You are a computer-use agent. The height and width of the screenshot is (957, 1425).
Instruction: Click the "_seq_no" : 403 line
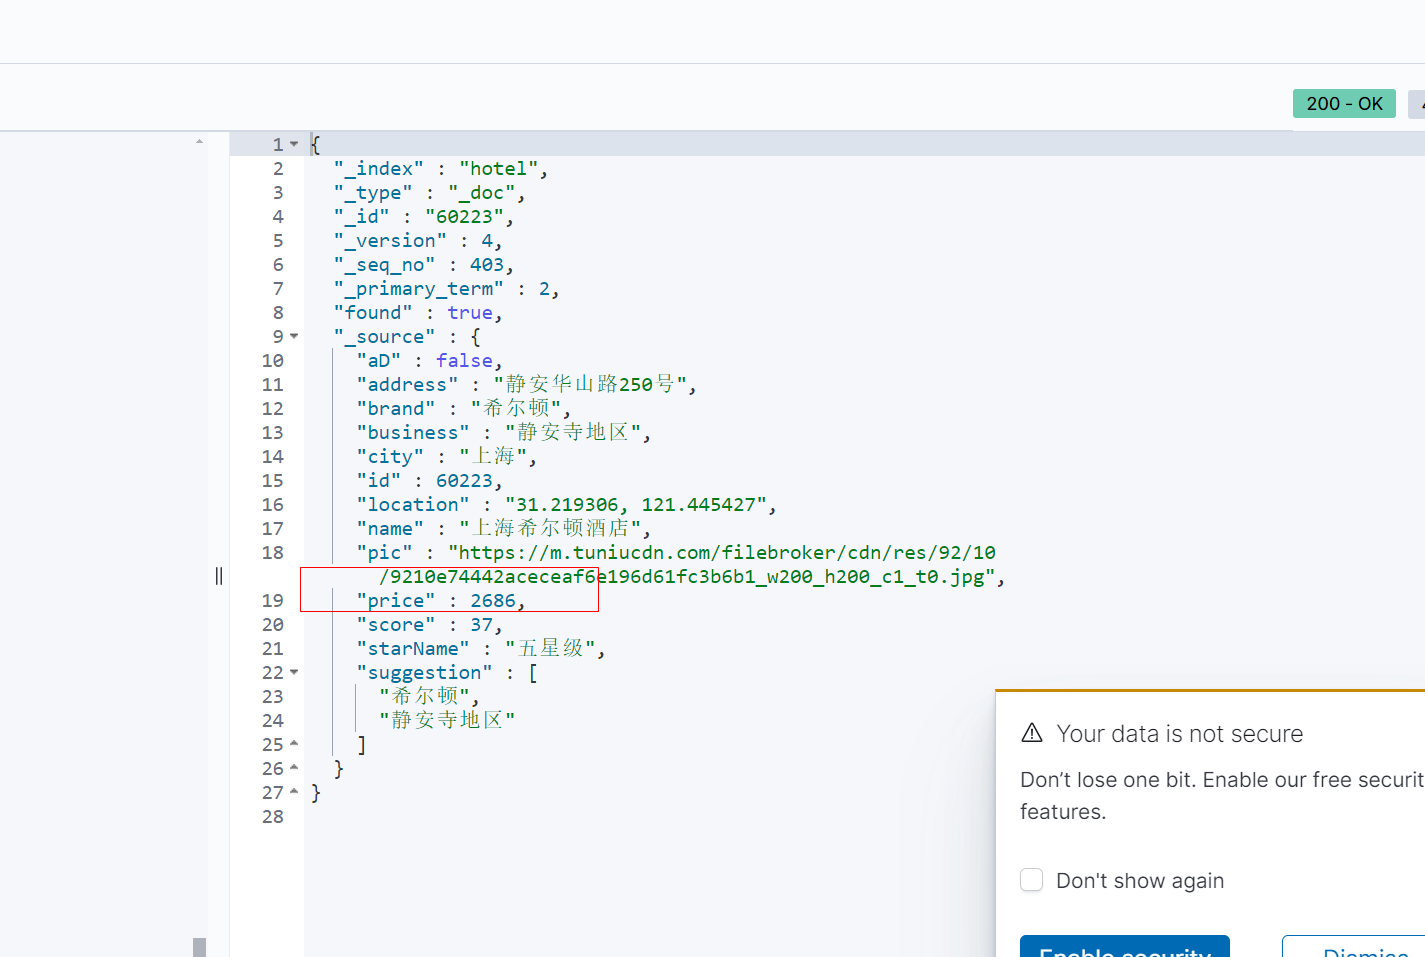point(424,264)
